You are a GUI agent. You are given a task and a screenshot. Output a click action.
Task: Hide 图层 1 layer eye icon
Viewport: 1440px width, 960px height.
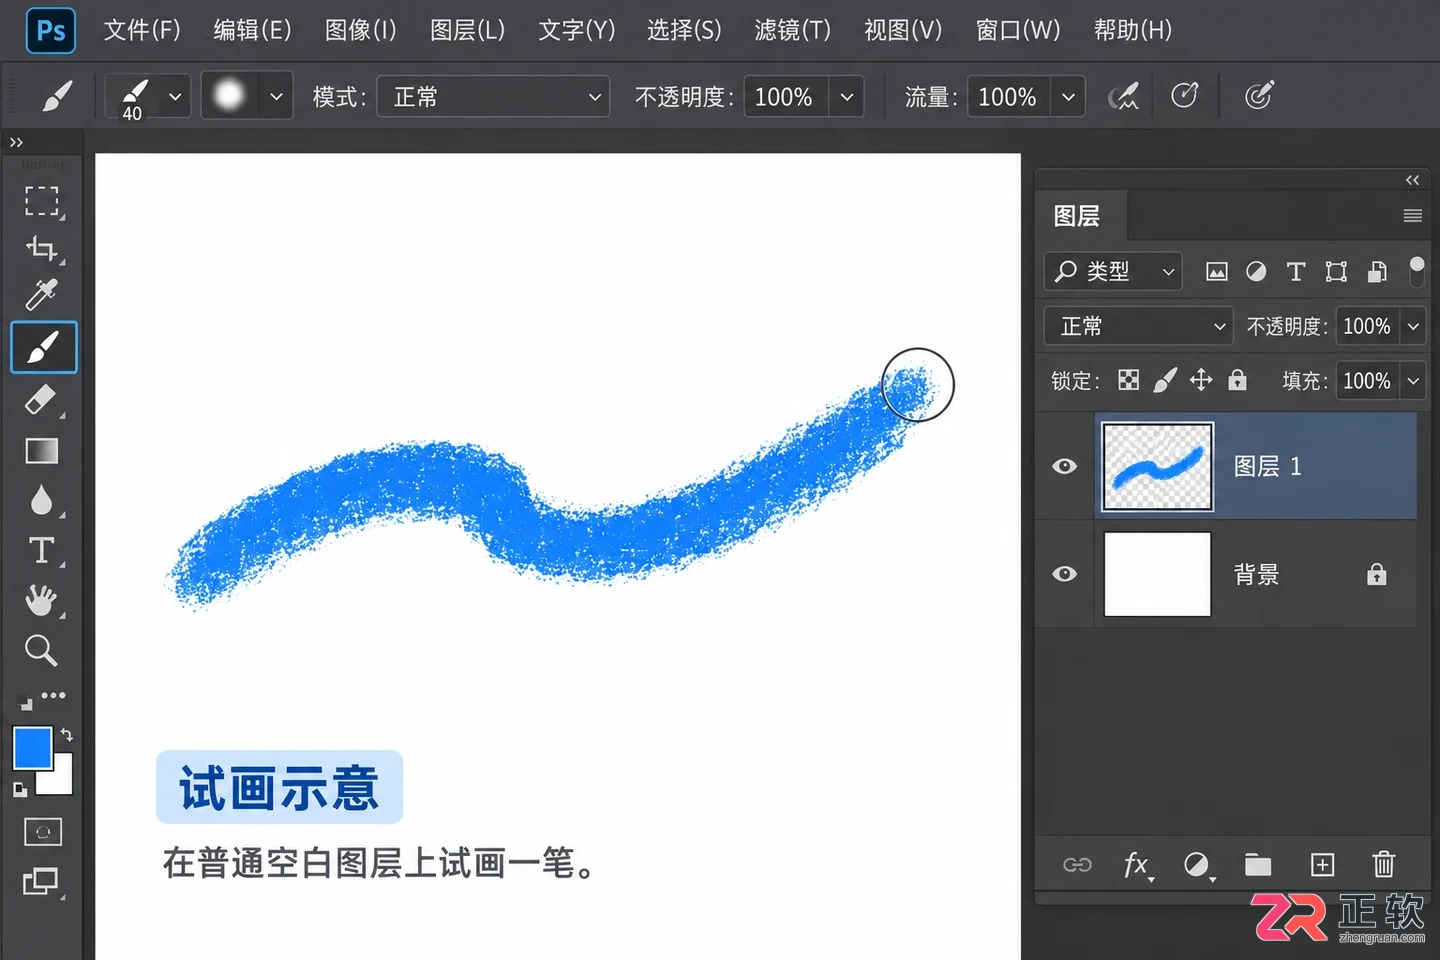(1065, 466)
